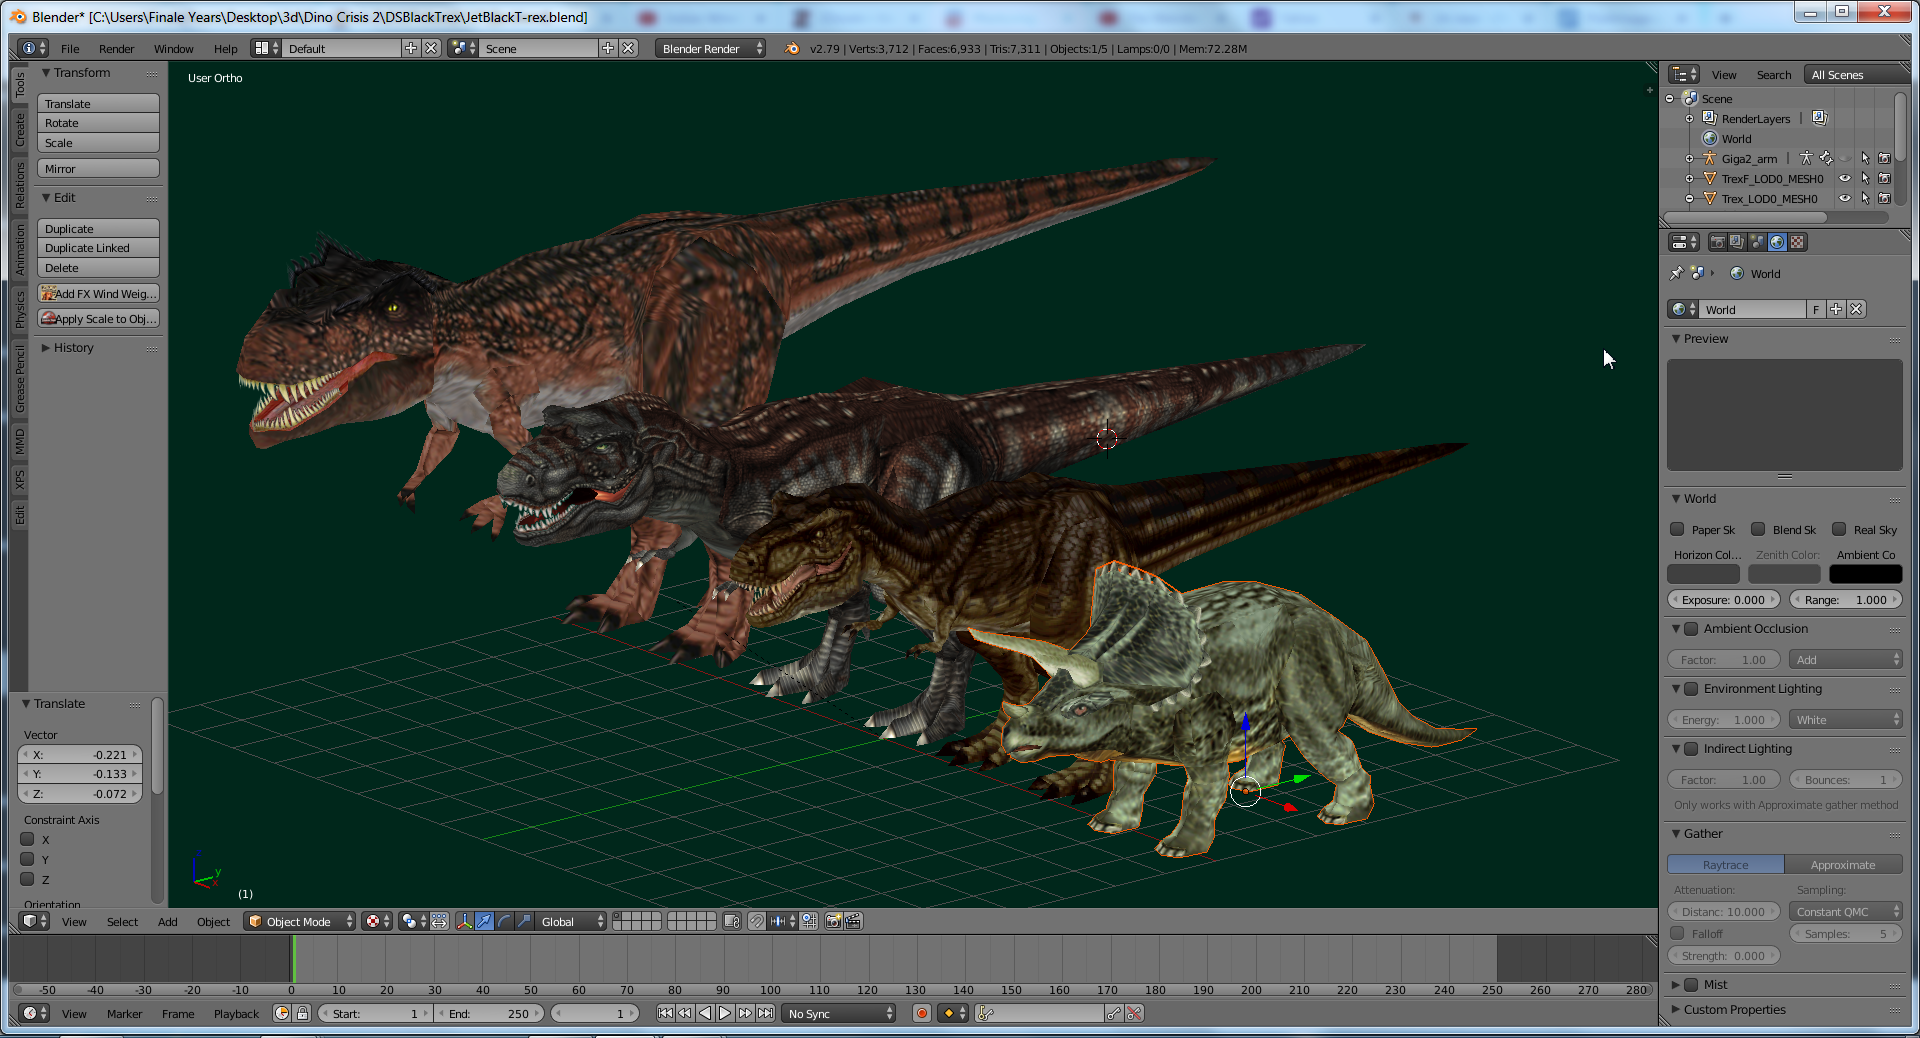Open the No Sync playback dropdown
Viewport: 1920px width, 1038px height.
pyautogui.click(x=839, y=1013)
